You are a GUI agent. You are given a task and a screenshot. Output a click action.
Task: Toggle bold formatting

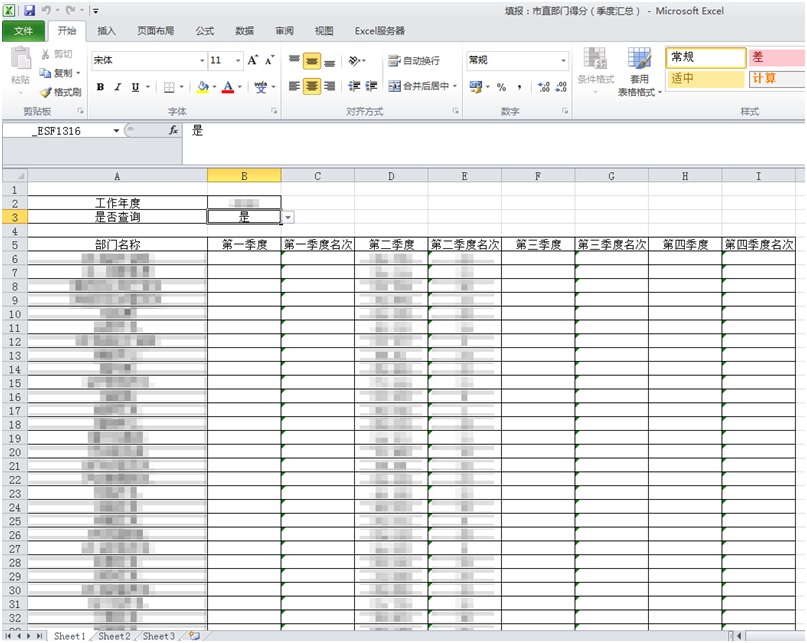click(x=100, y=87)
